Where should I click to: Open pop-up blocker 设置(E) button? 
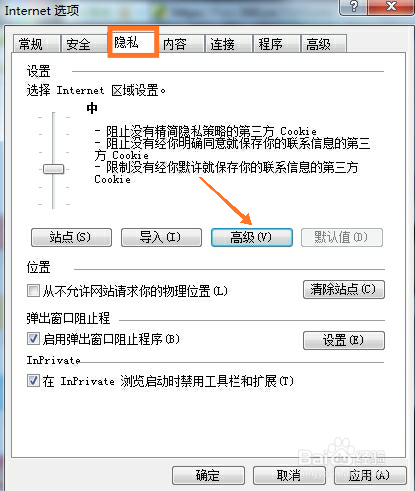(344, 340)
